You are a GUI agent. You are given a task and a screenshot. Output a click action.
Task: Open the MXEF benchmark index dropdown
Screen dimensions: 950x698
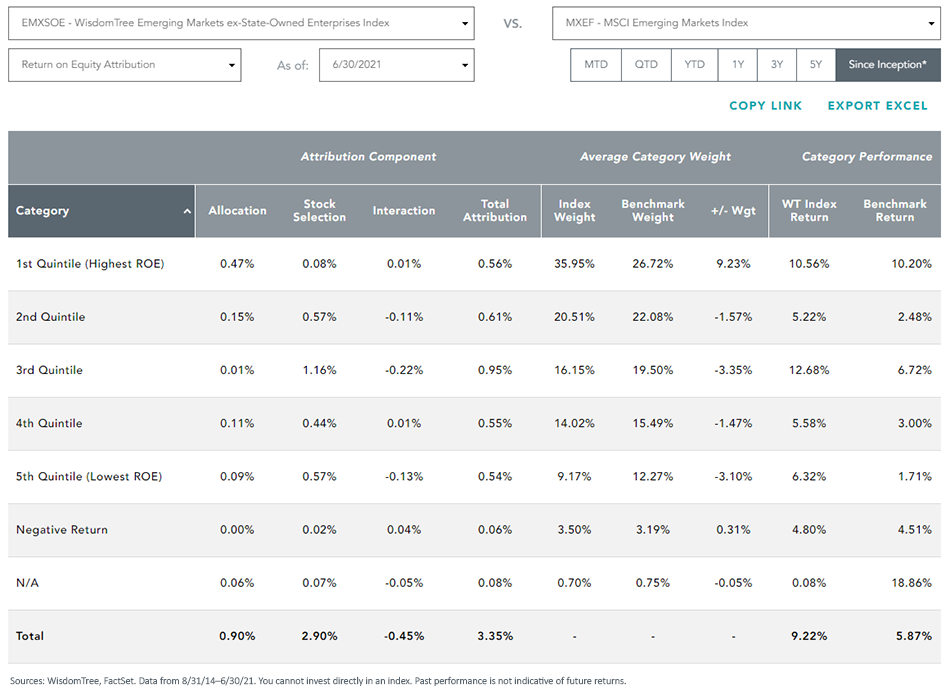tap(746, 23)
